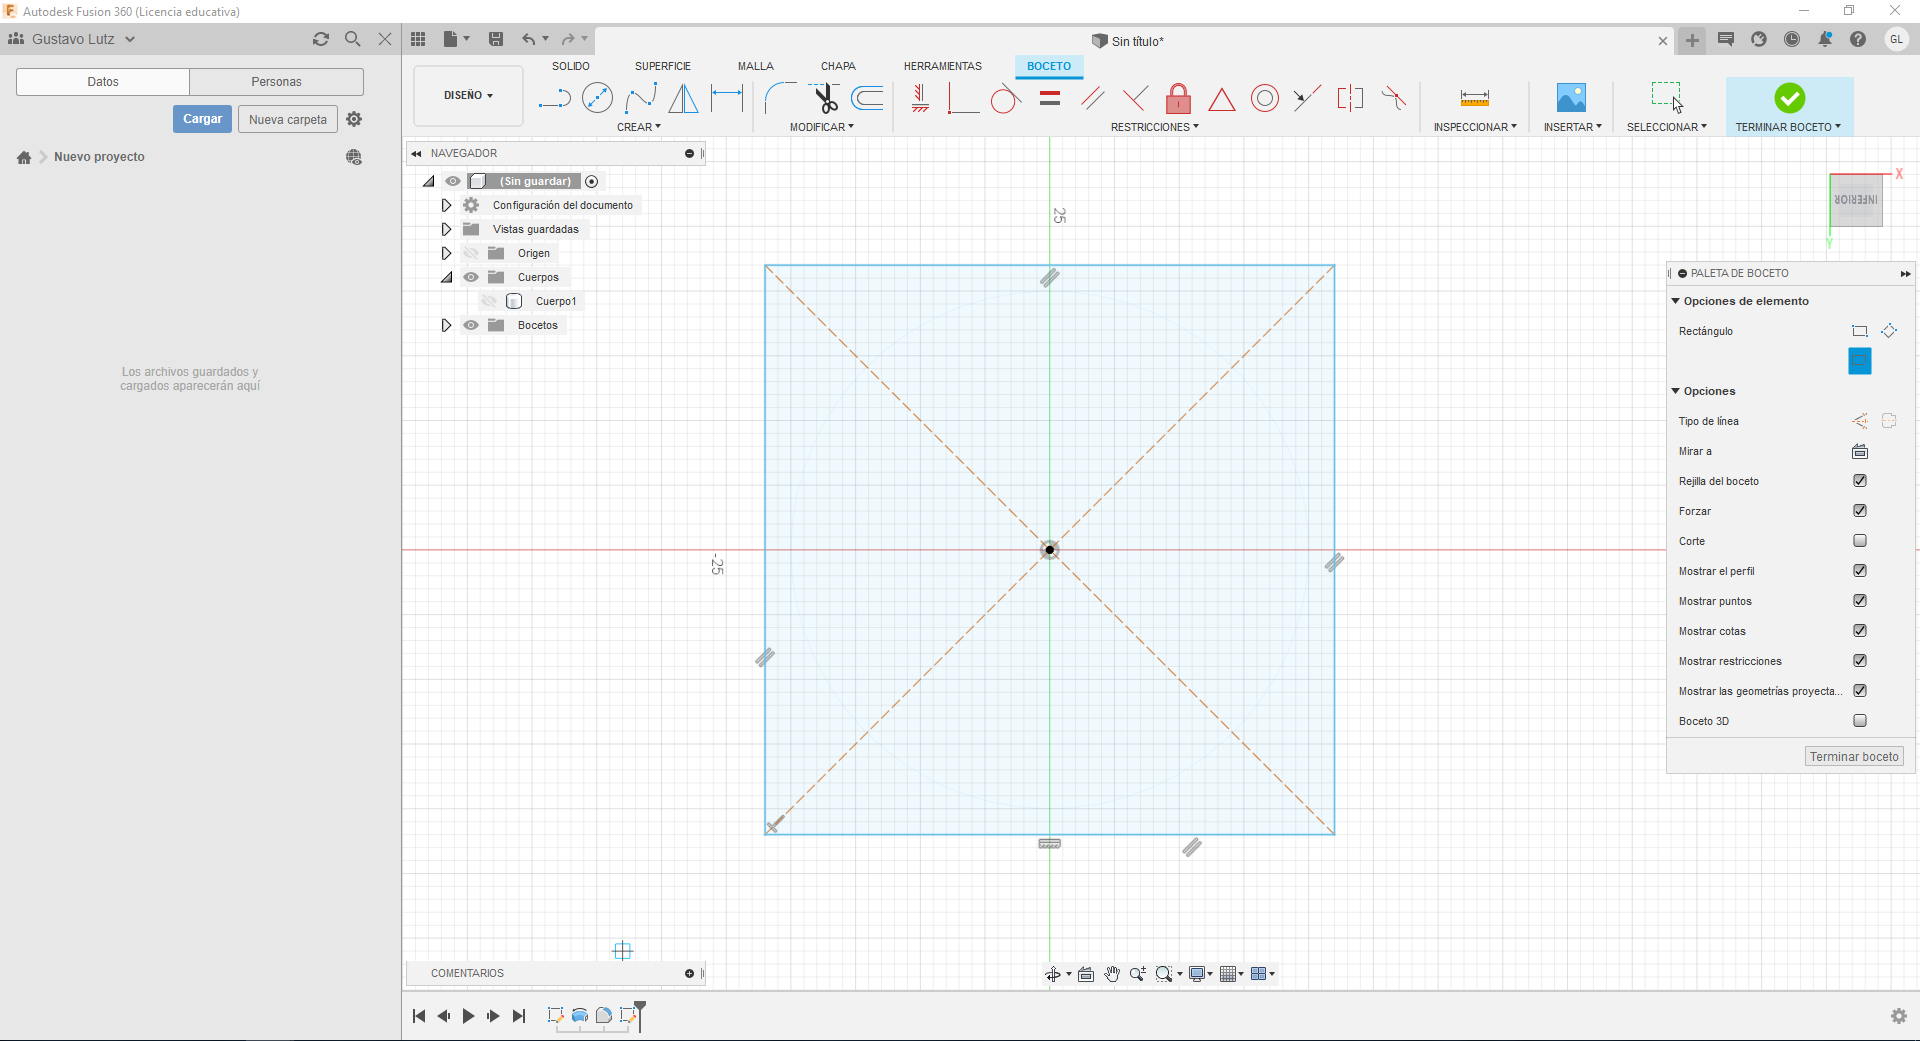Toggle Mostrar restricciones checkbox

(1860, 661)
